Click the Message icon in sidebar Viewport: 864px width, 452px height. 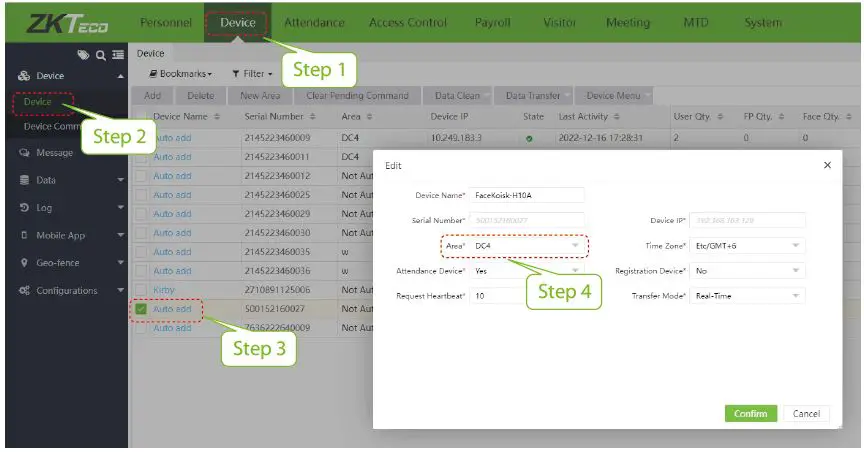click(x=24, y=153)
